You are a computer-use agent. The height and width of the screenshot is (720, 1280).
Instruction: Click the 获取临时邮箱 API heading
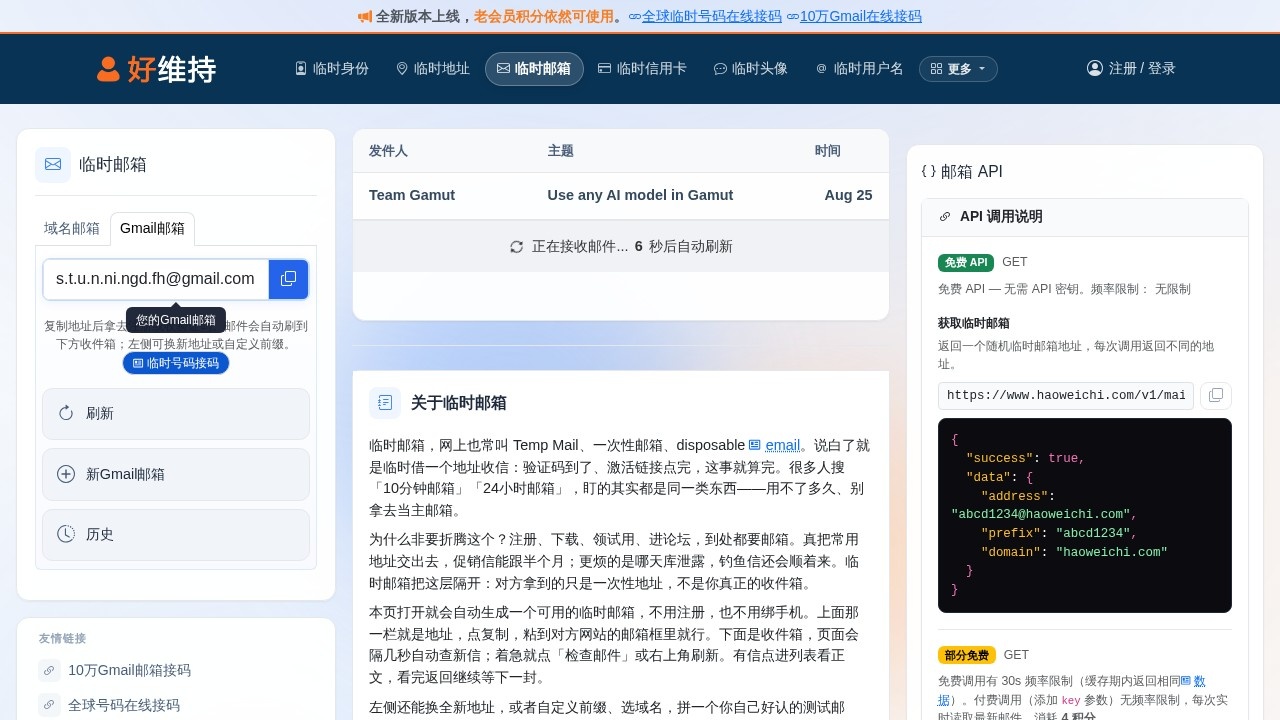coord(973,323)
